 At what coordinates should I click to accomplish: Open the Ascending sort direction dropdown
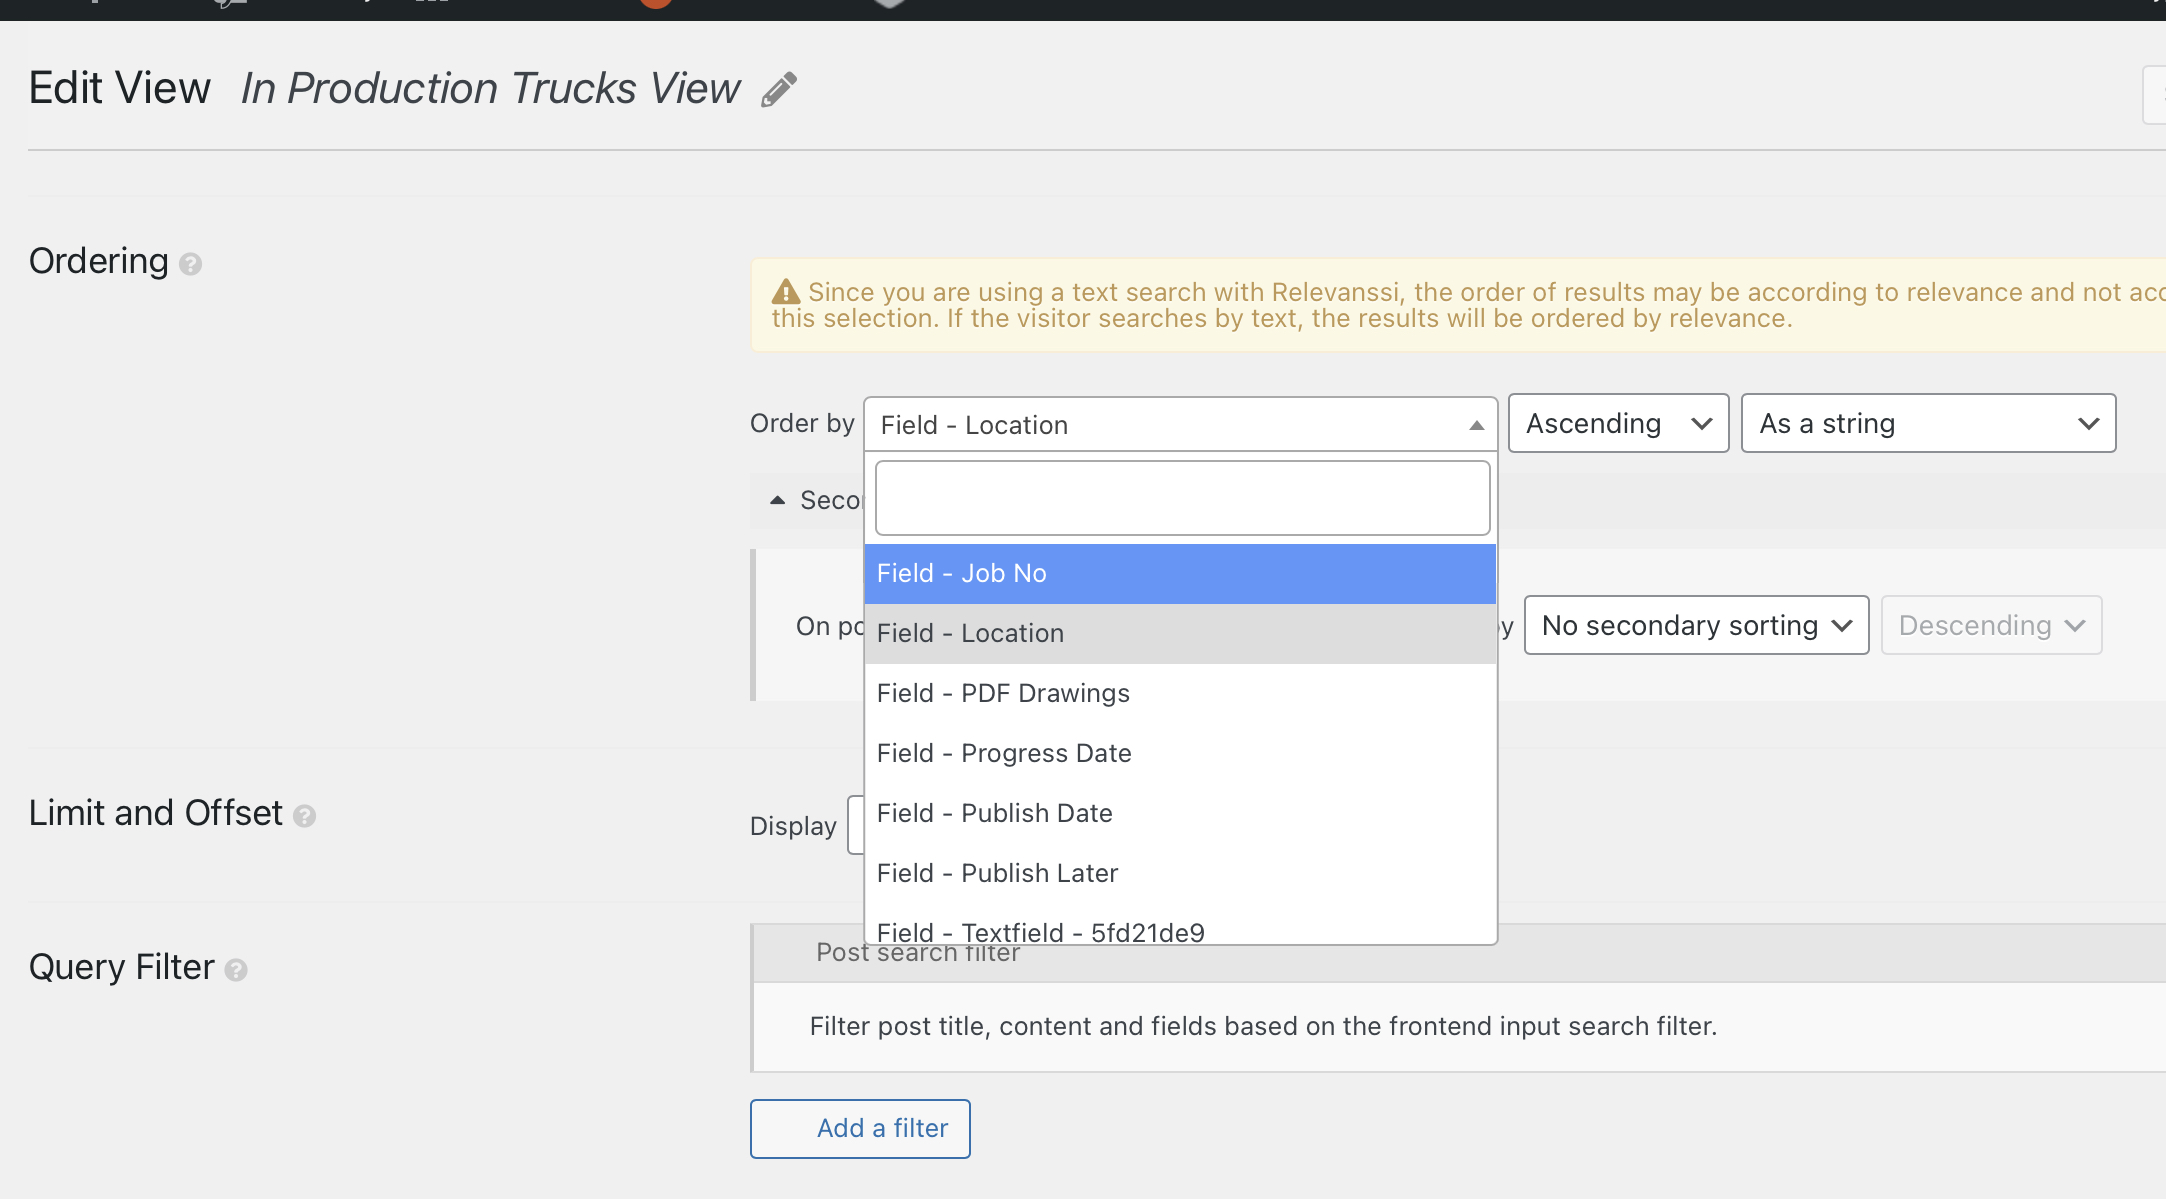point(1618,423)
